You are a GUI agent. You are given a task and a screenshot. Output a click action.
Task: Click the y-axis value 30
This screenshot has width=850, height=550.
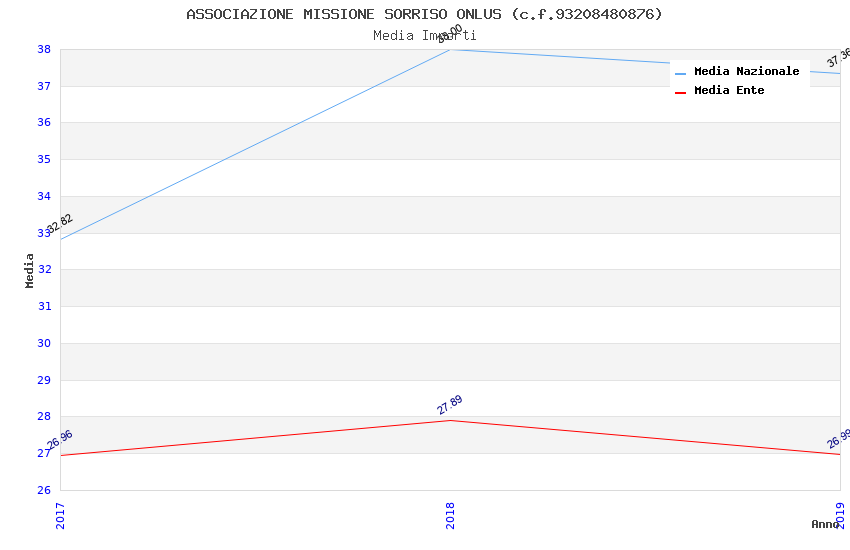click(44, 343)
